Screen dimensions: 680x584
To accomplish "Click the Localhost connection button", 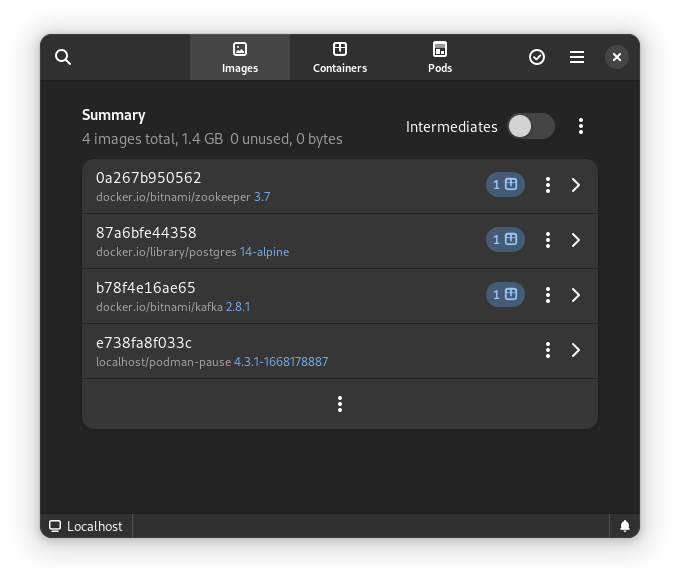I will (86, 526).
